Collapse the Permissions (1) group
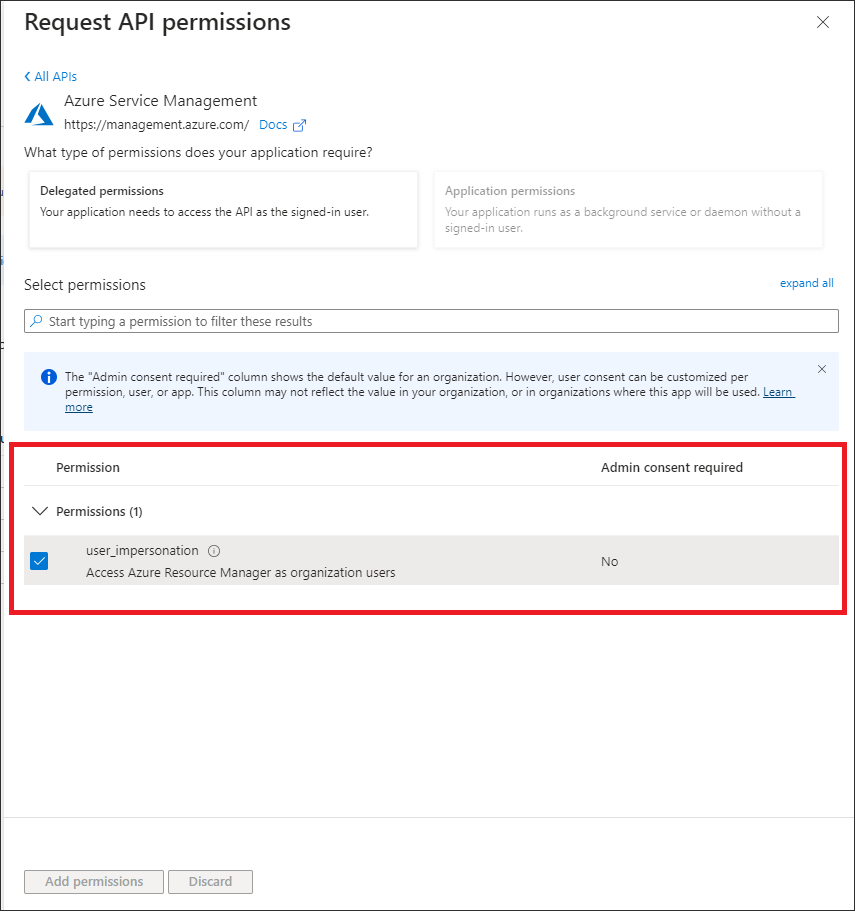The image size is (855, 911). (x=40, y=511)
